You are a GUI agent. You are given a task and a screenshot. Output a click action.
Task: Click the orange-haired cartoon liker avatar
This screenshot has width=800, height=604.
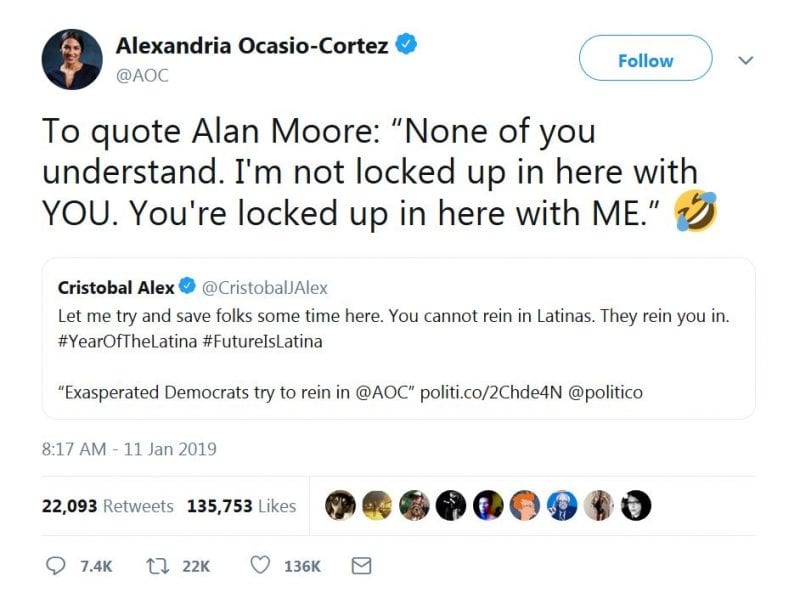522,506
